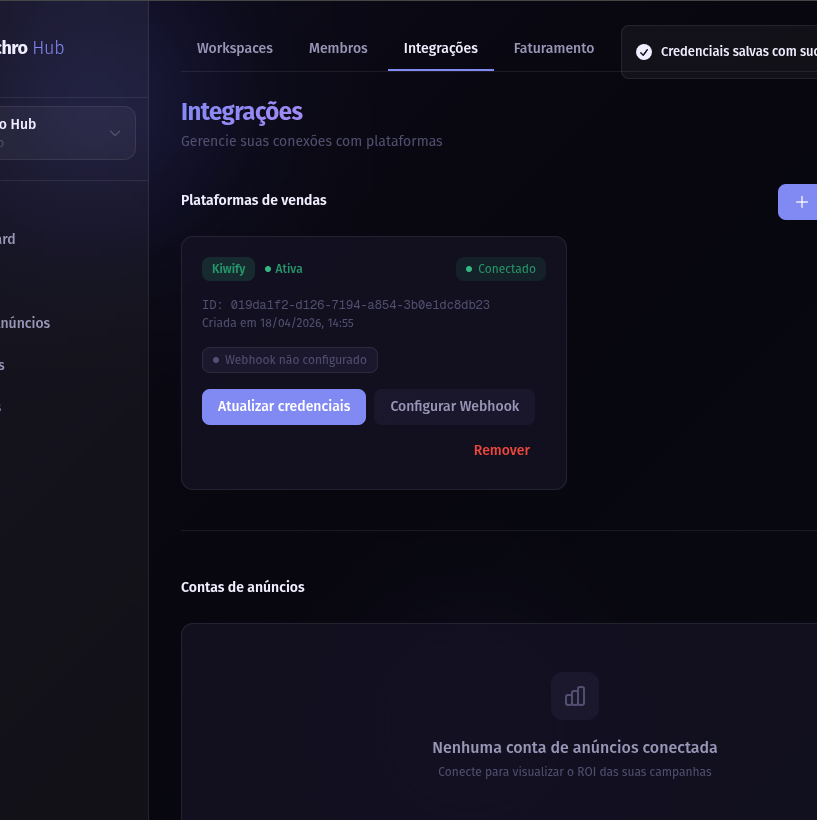Screen dimensions: 817x820
Task: Expand the workspace selector chevron
Action: coord(115,133)
